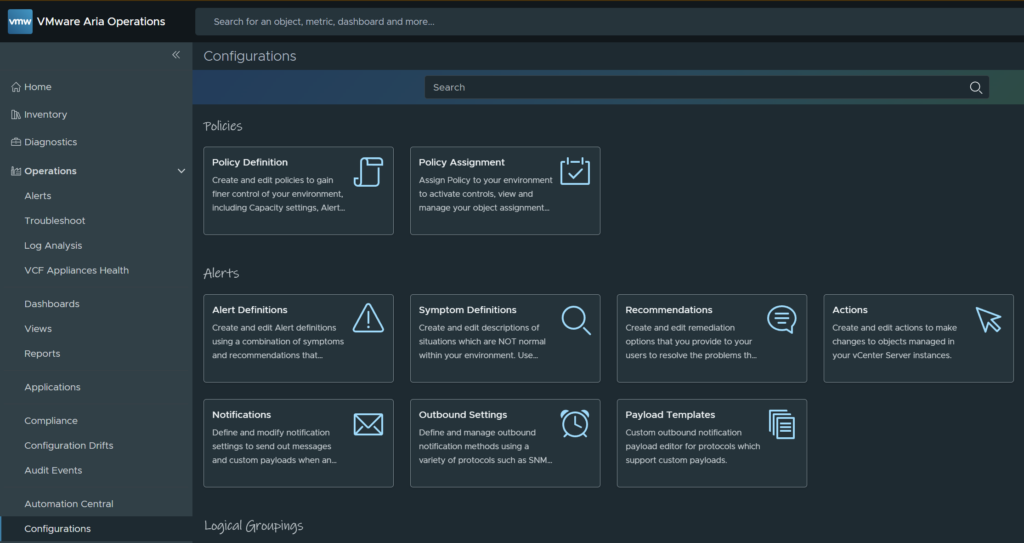Image resolution: width=1024 pixels, height=543 pixels.
Task: Click the Operations chart icon
Action: click(16, 171)
